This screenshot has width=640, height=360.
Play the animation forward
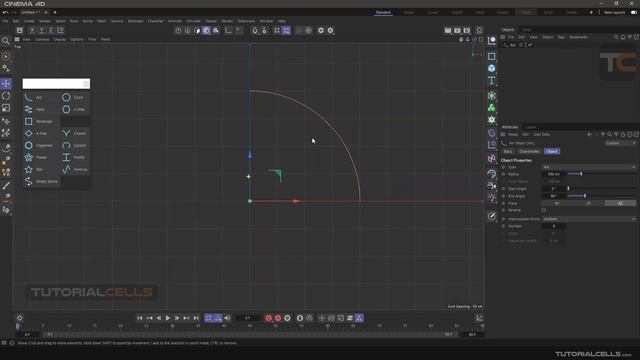click(x=168, y=318)
